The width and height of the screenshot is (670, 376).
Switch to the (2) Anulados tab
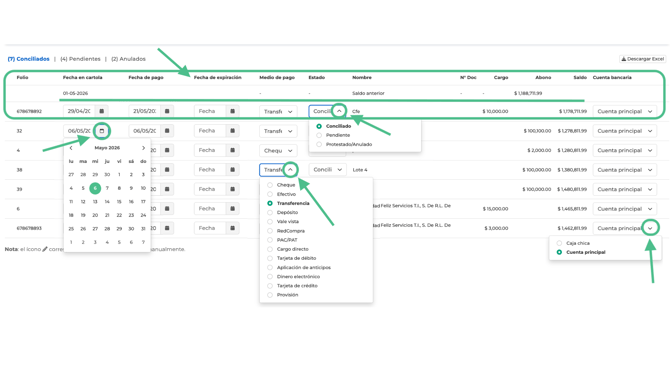tap(128, 59)
